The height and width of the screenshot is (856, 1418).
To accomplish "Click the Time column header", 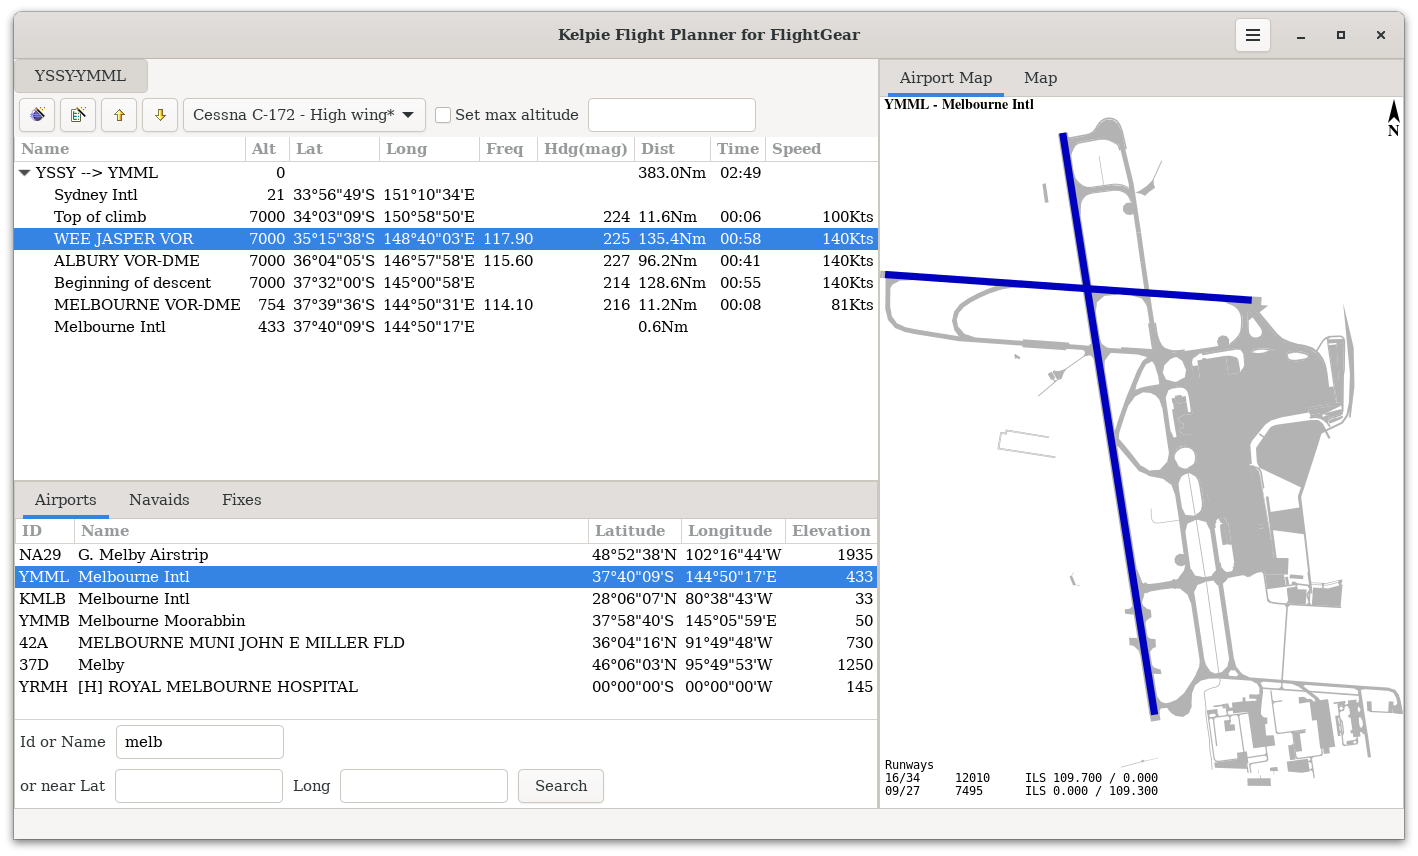I will tap(739, 149).
